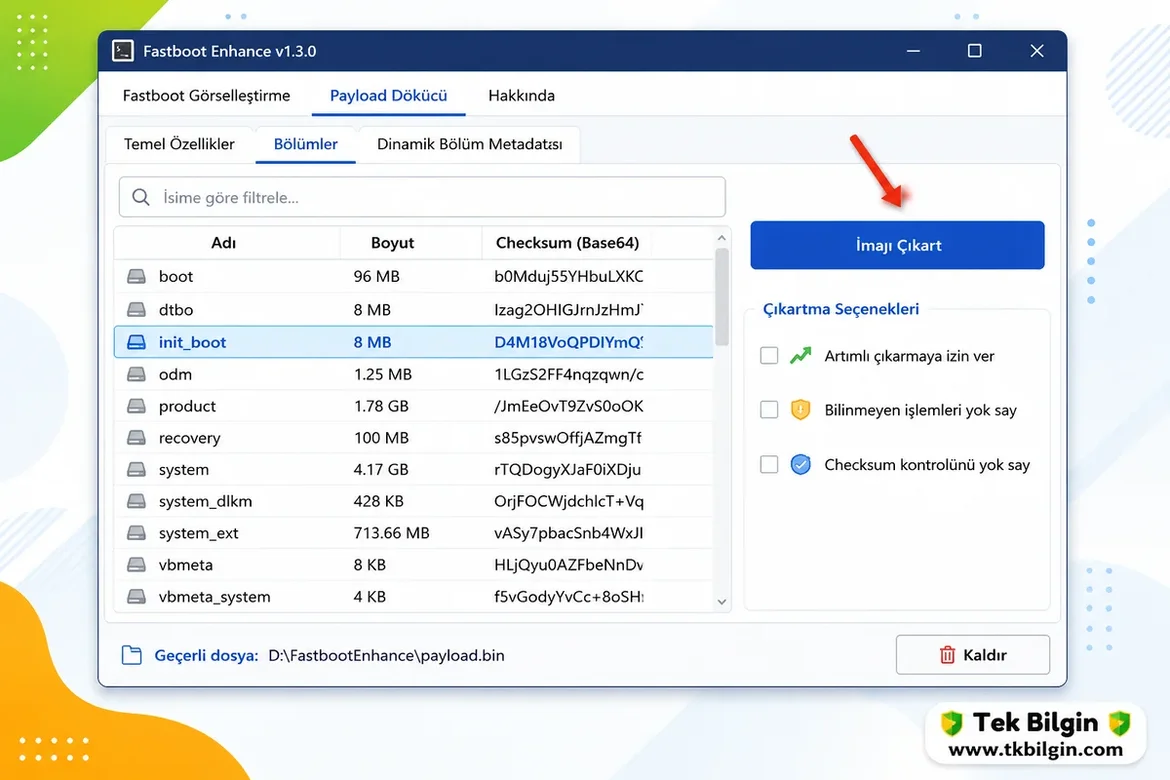The width and height of the screenshot is (1170, 780).
Task: Click the list scrollbar down arrow
Action: [722, 602]
